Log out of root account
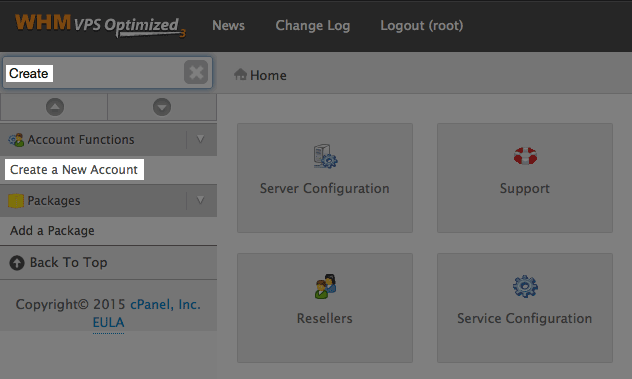Image resolution: width=632 pixels, height=379 pixels. (422, 25)
